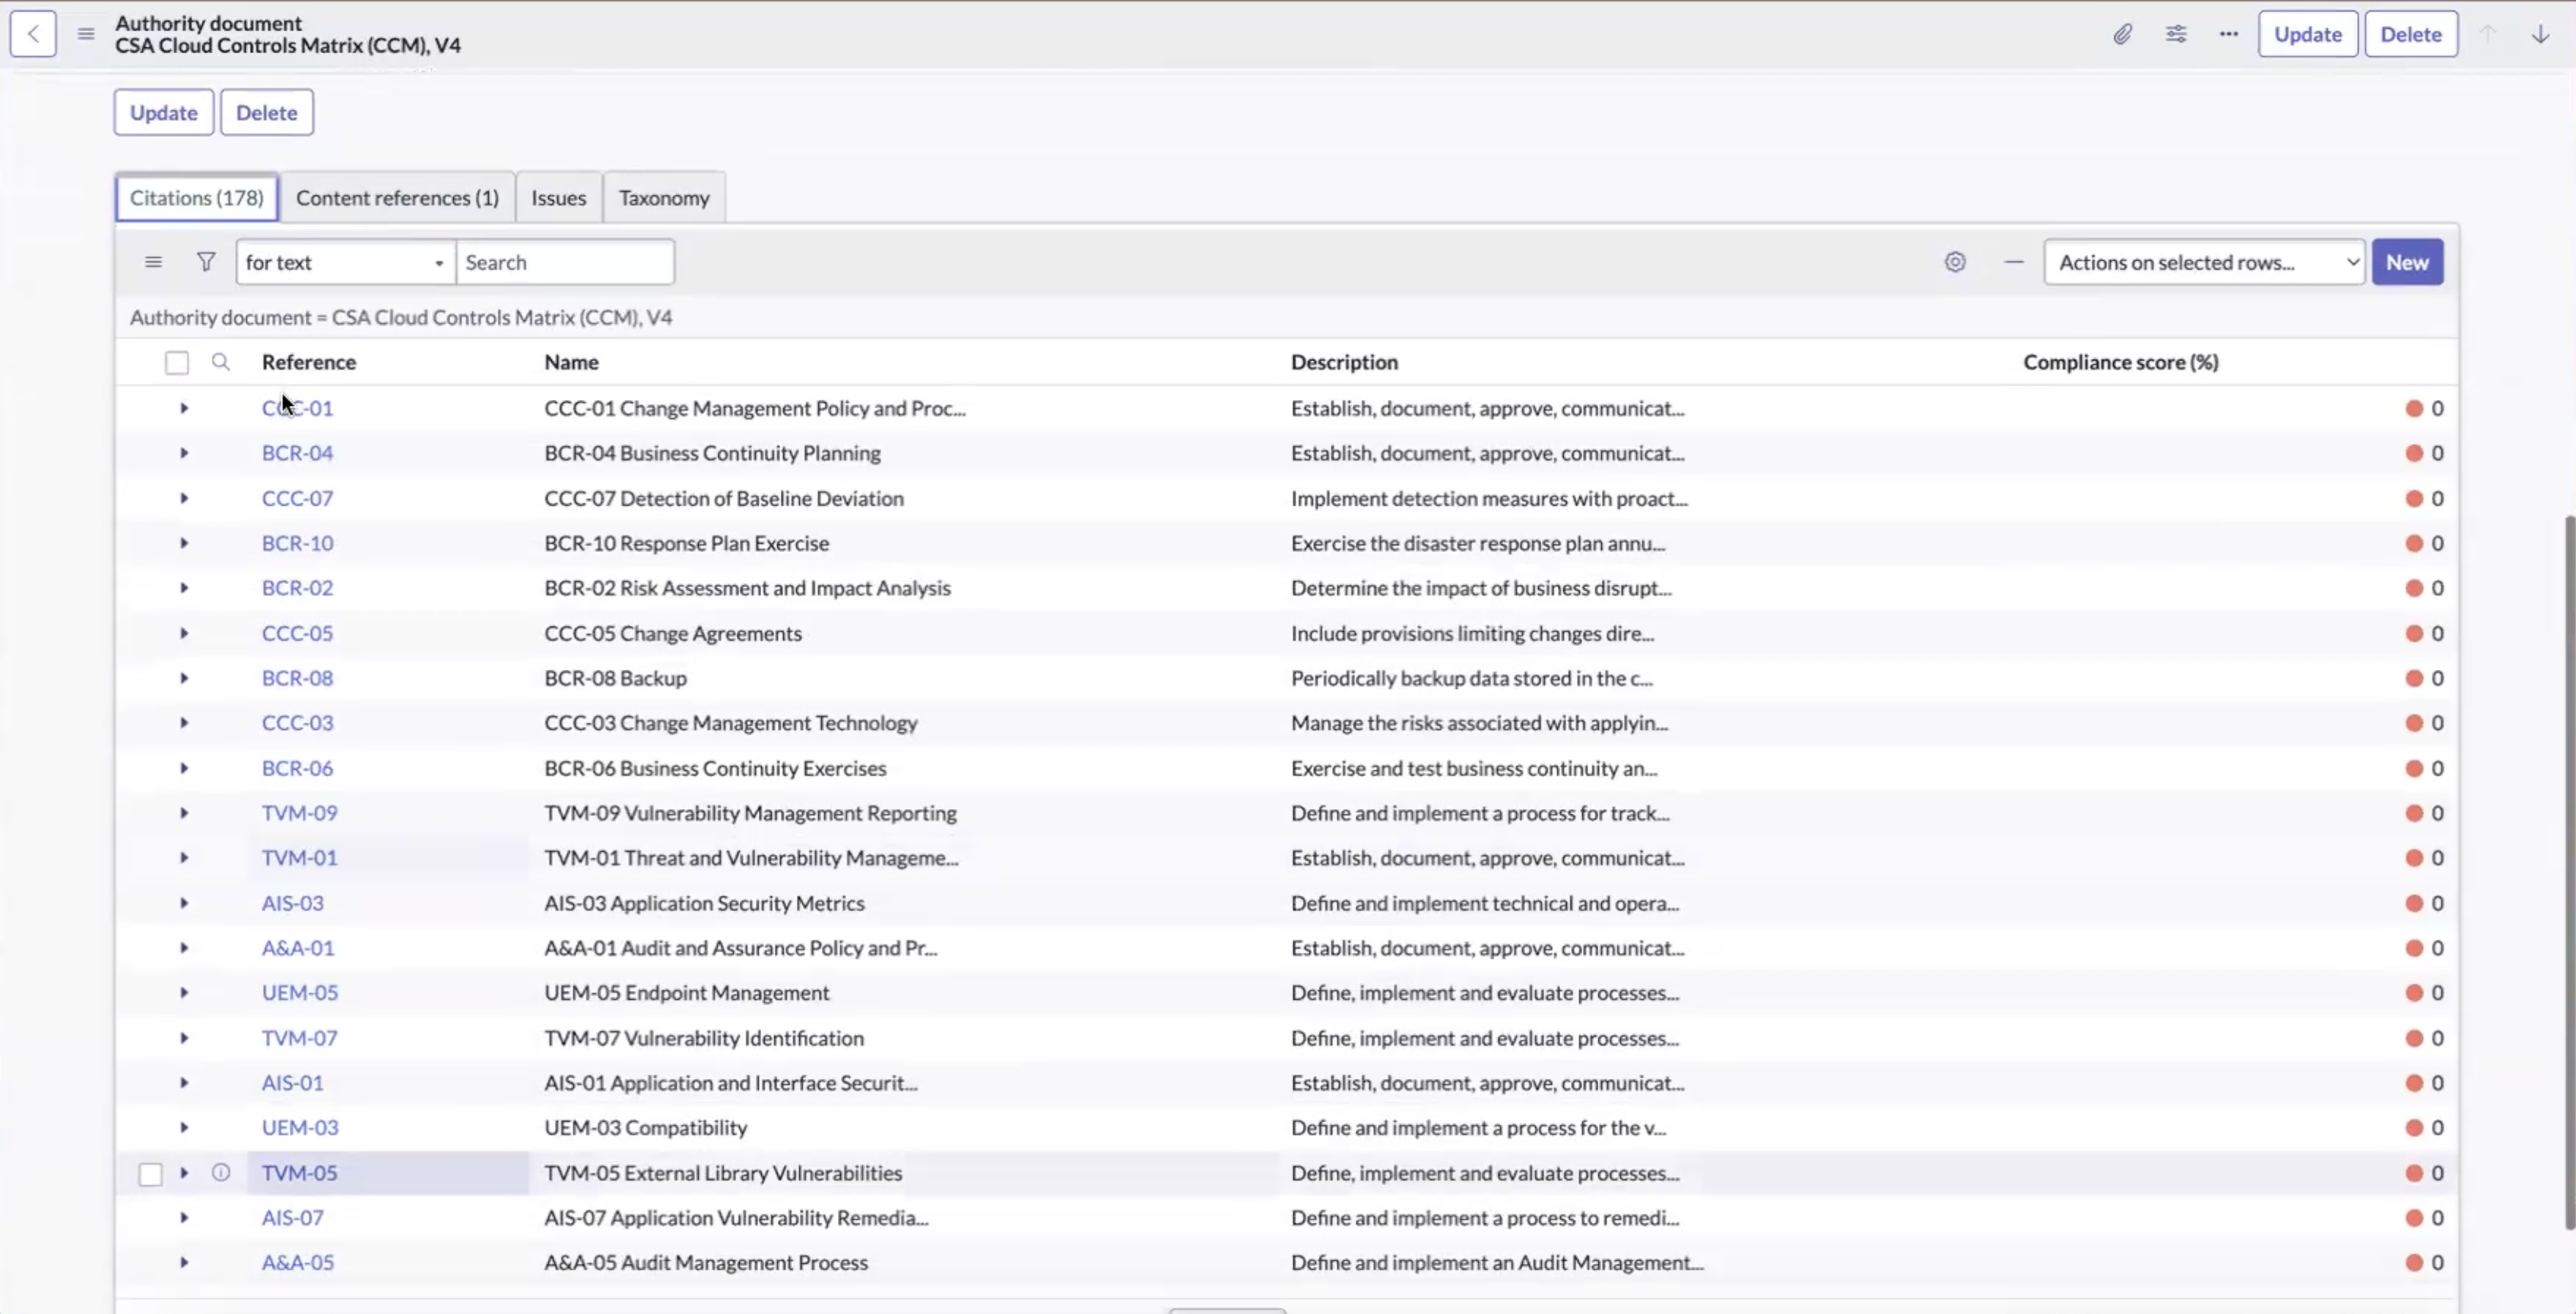Expand the CCC-07 row
The image size is (2576, 1314).
coord(184,498)
